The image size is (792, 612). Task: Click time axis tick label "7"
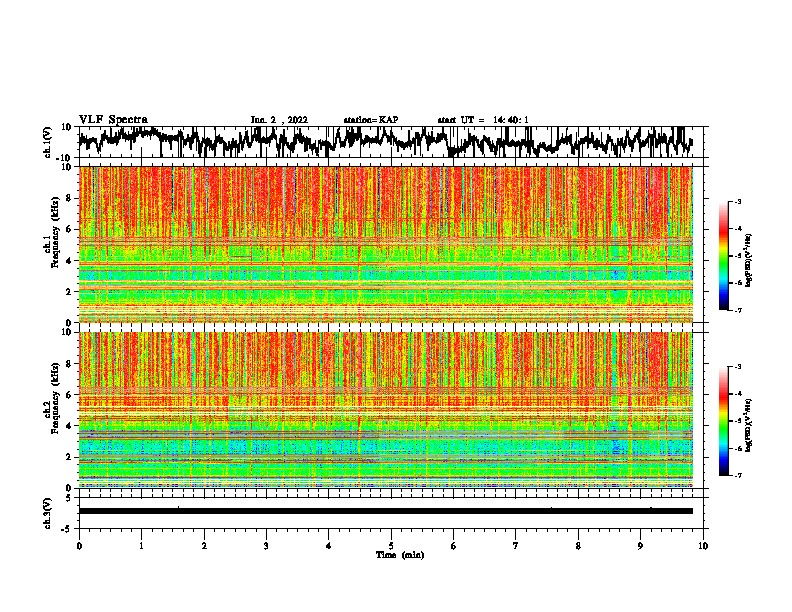[x=516, y=546]
